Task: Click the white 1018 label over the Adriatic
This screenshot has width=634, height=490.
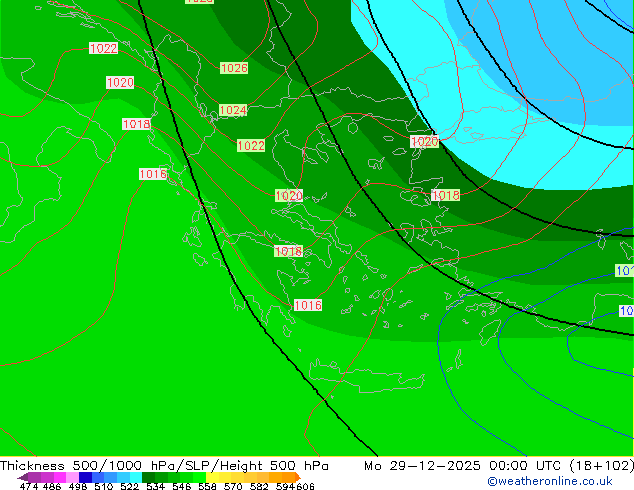Action: [136, 124]
